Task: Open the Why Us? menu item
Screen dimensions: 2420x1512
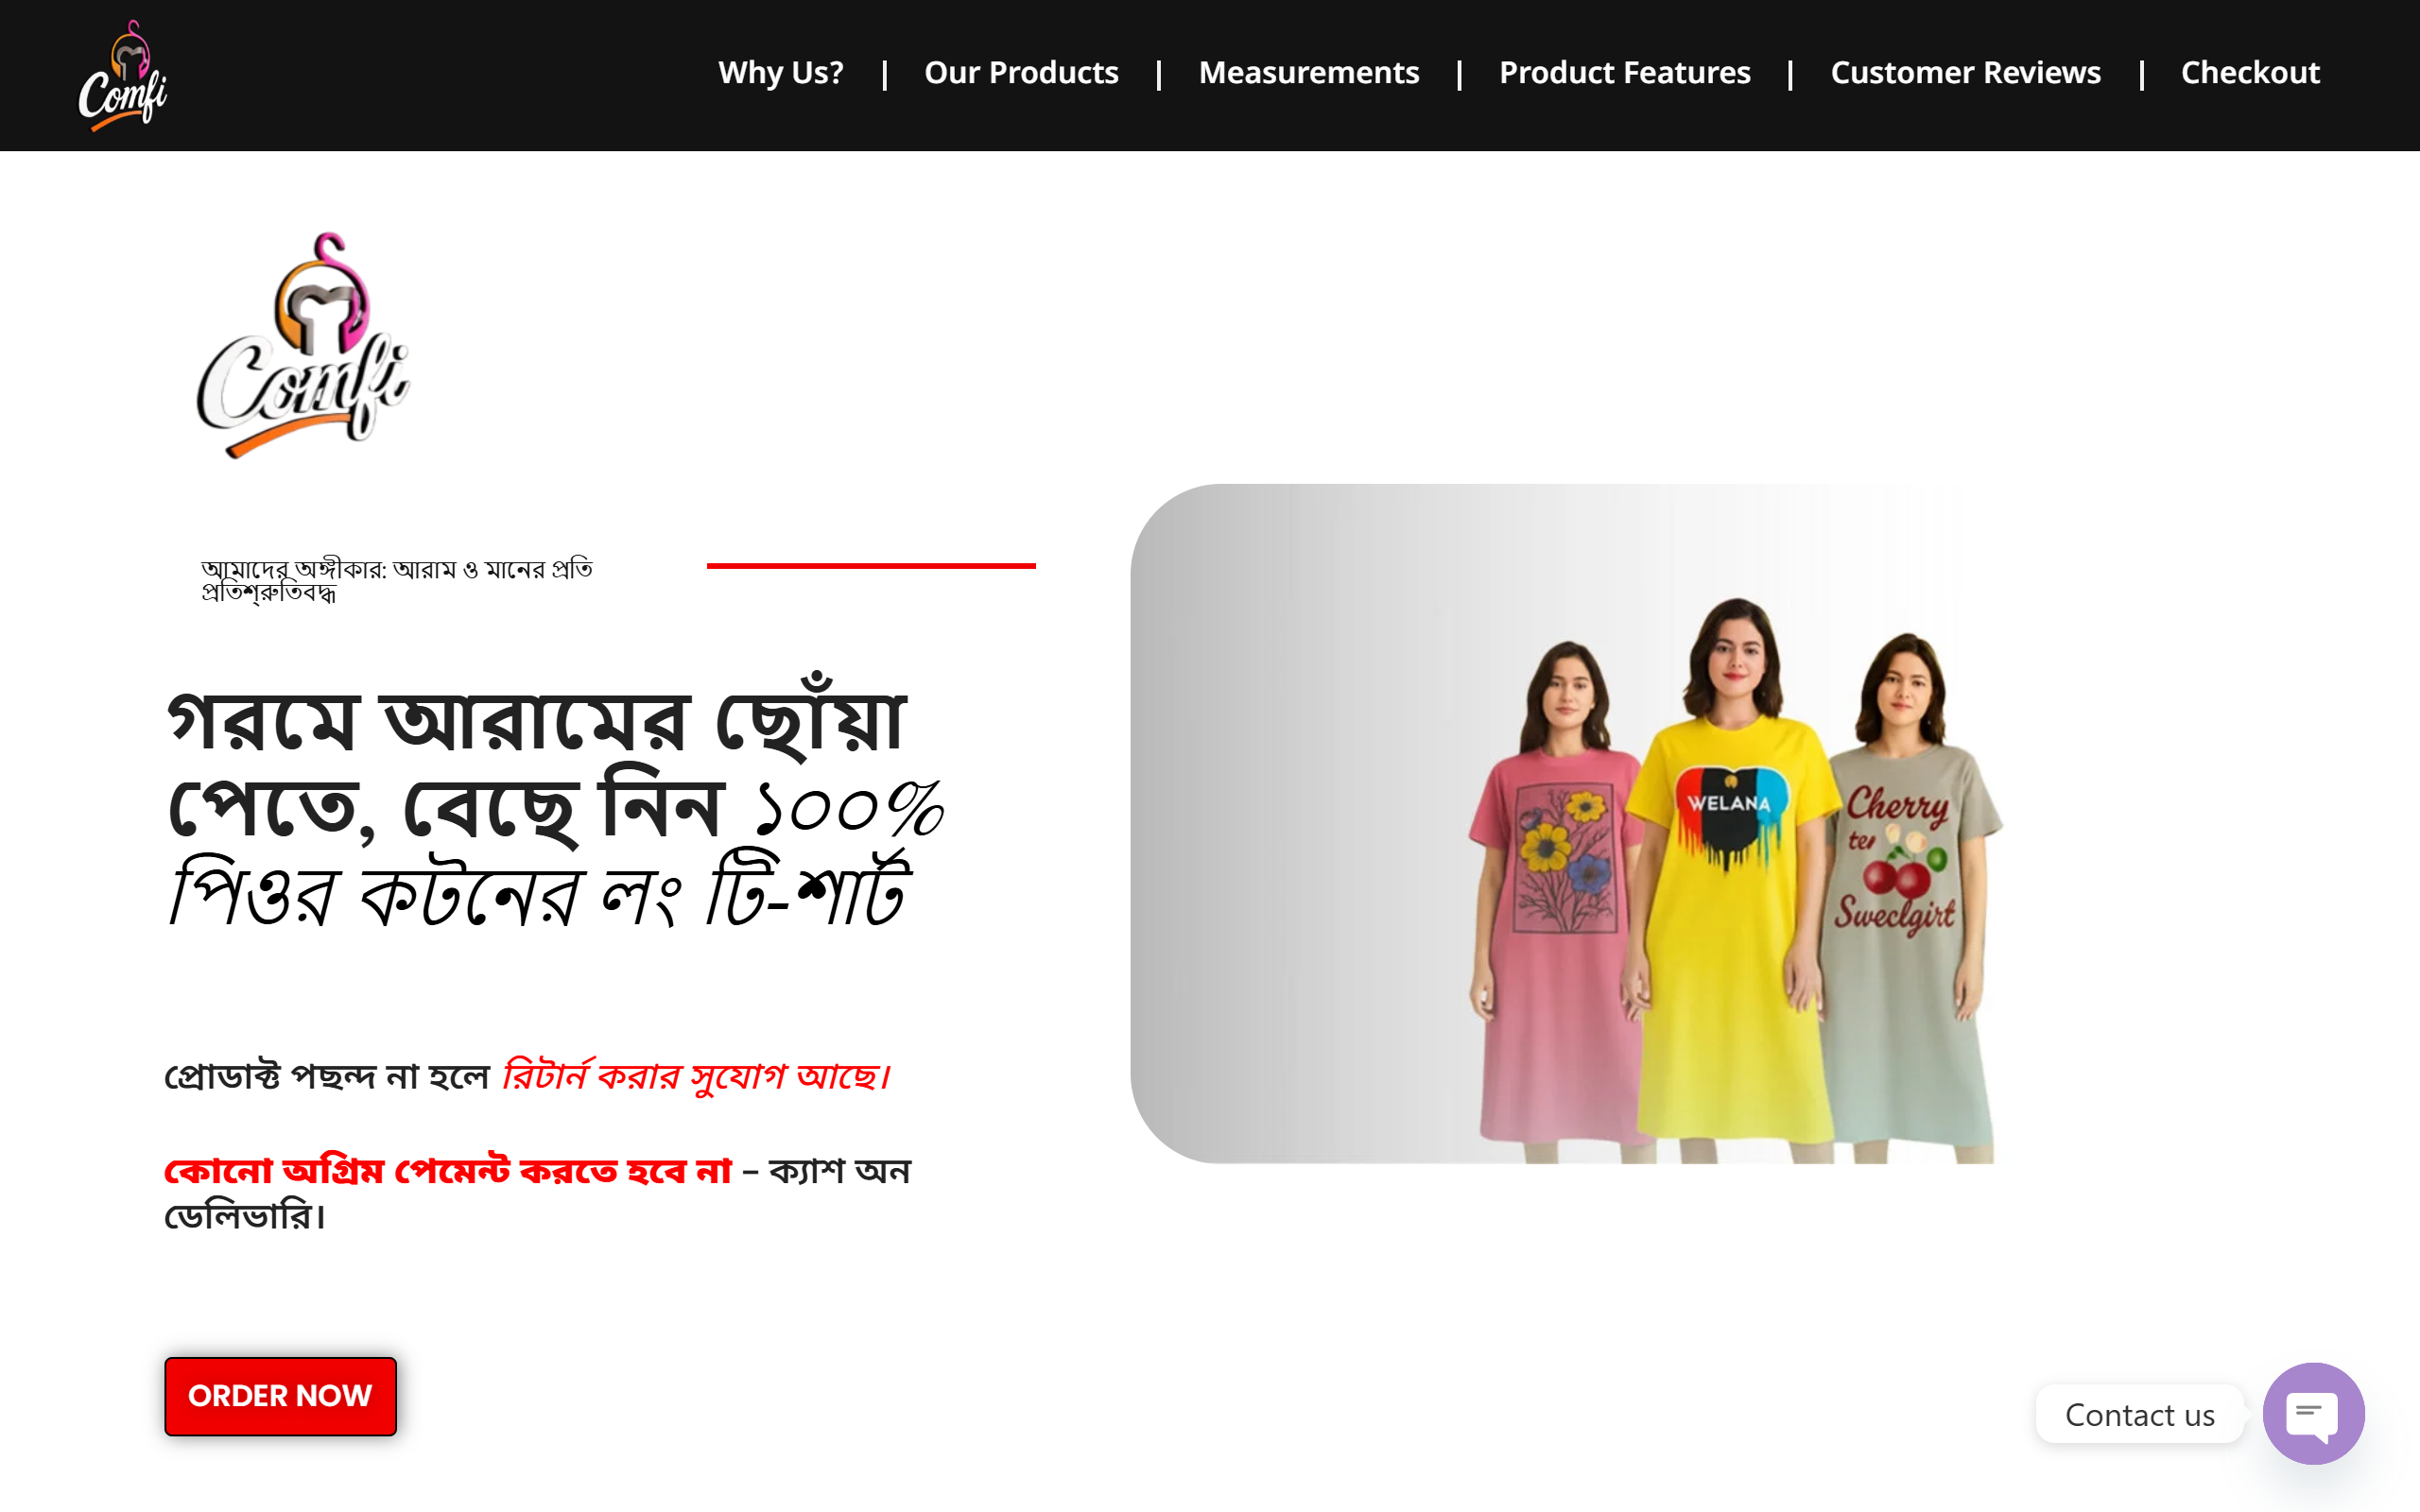Action: pos(781,73)
